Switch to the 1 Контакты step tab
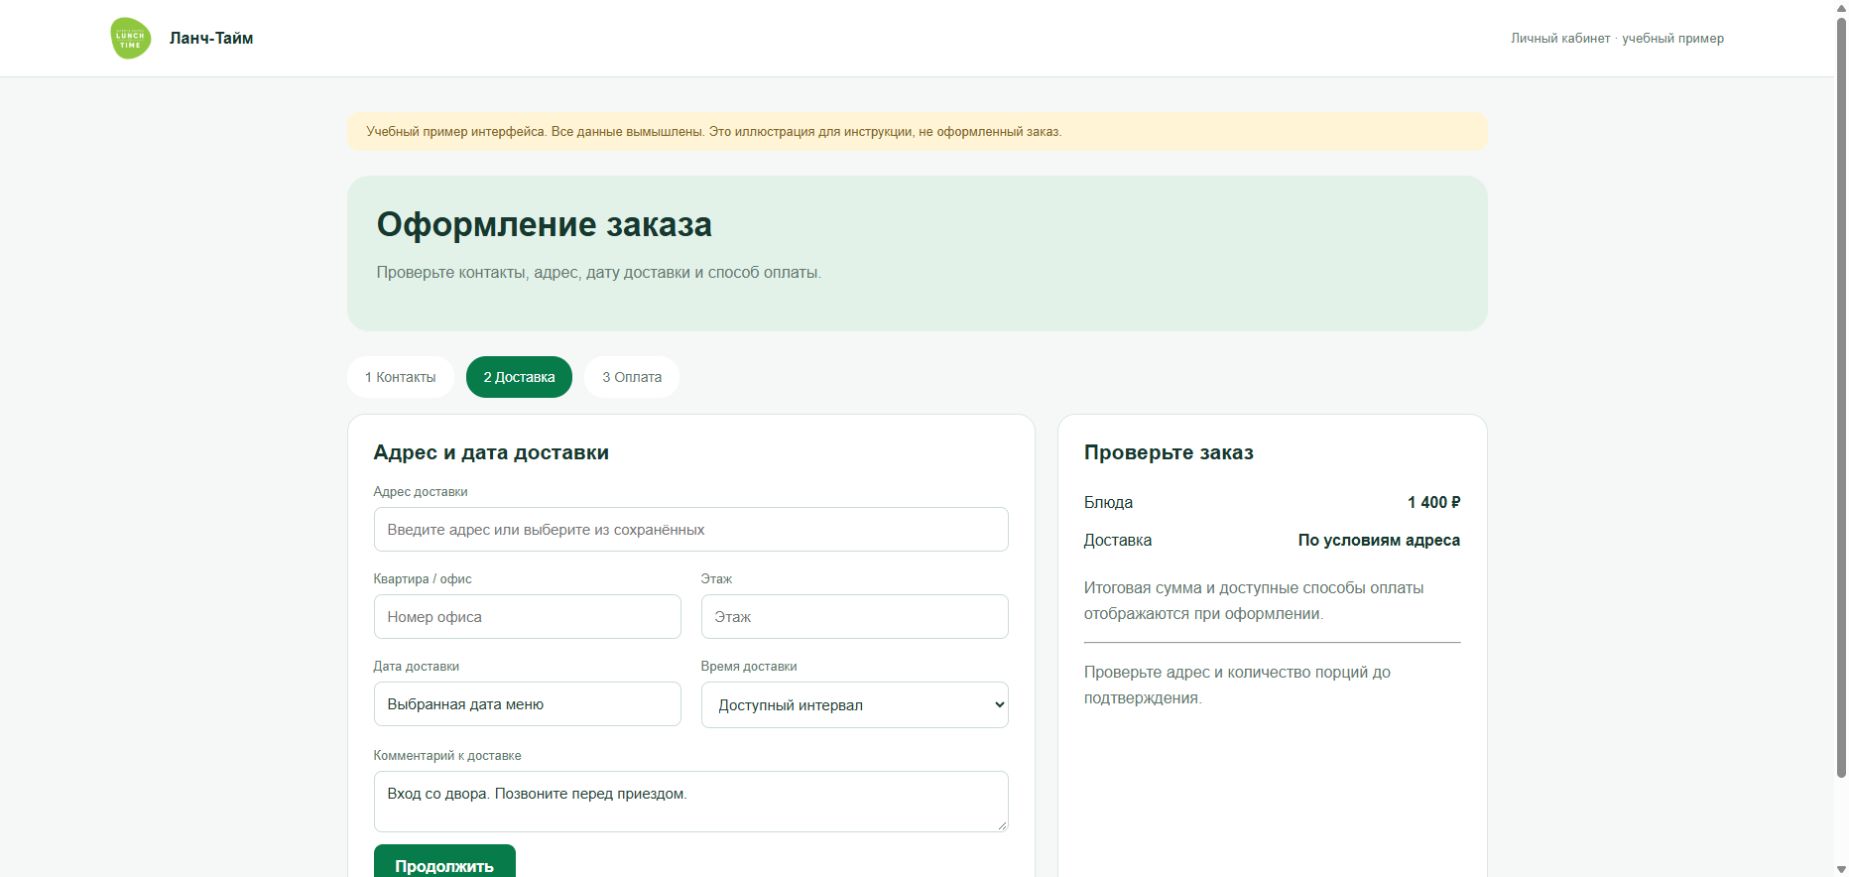This screenshot has height=877, width=1849. [400, 377]
